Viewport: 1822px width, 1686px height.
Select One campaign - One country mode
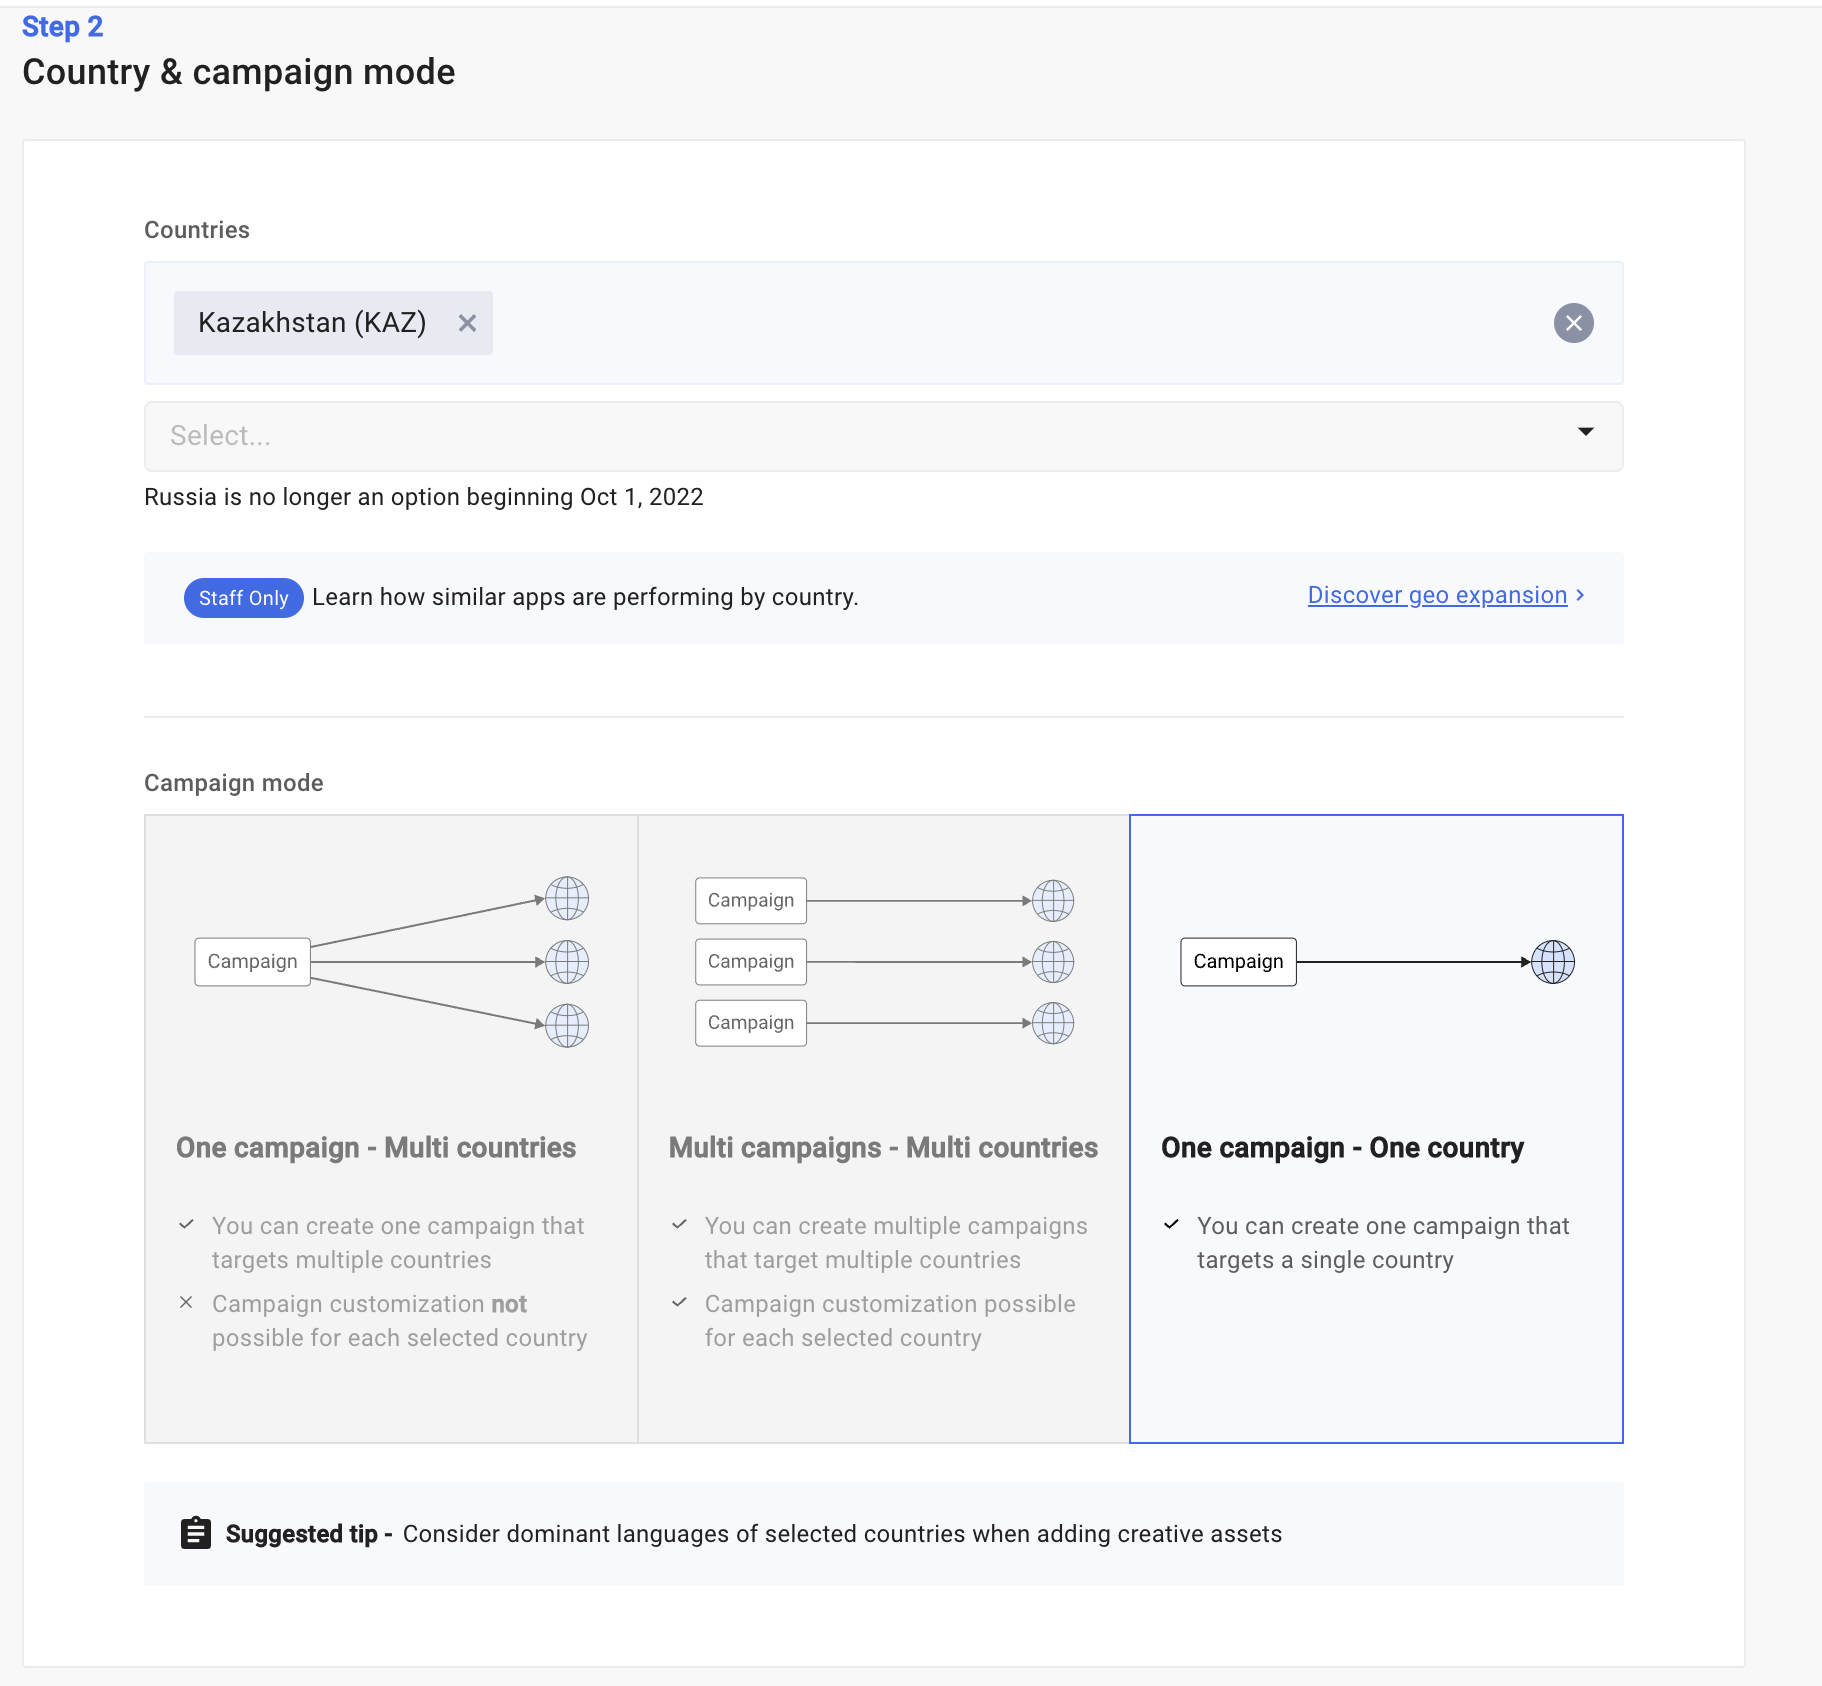(1375, 1128)
